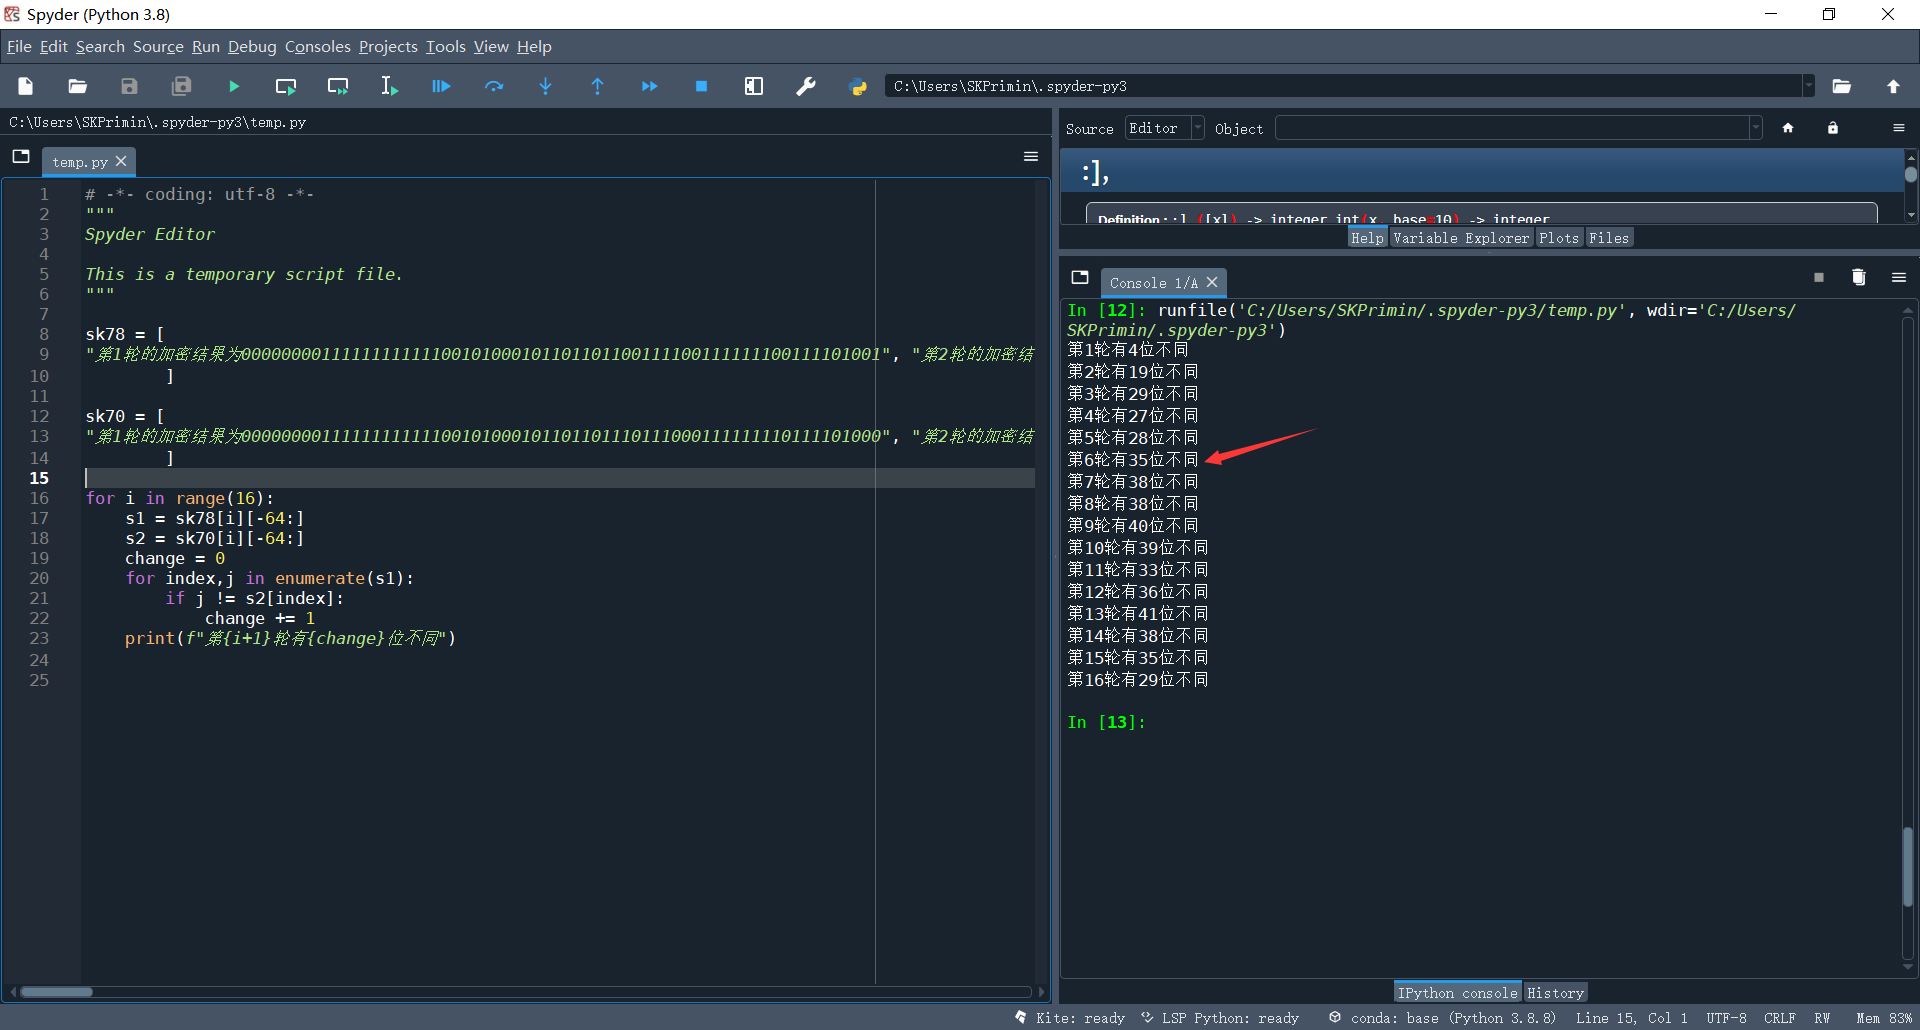Image resolution: width=1920 pixels, height=1030 pixels.
Task: Switch to the History tab
Action: 1555,993
